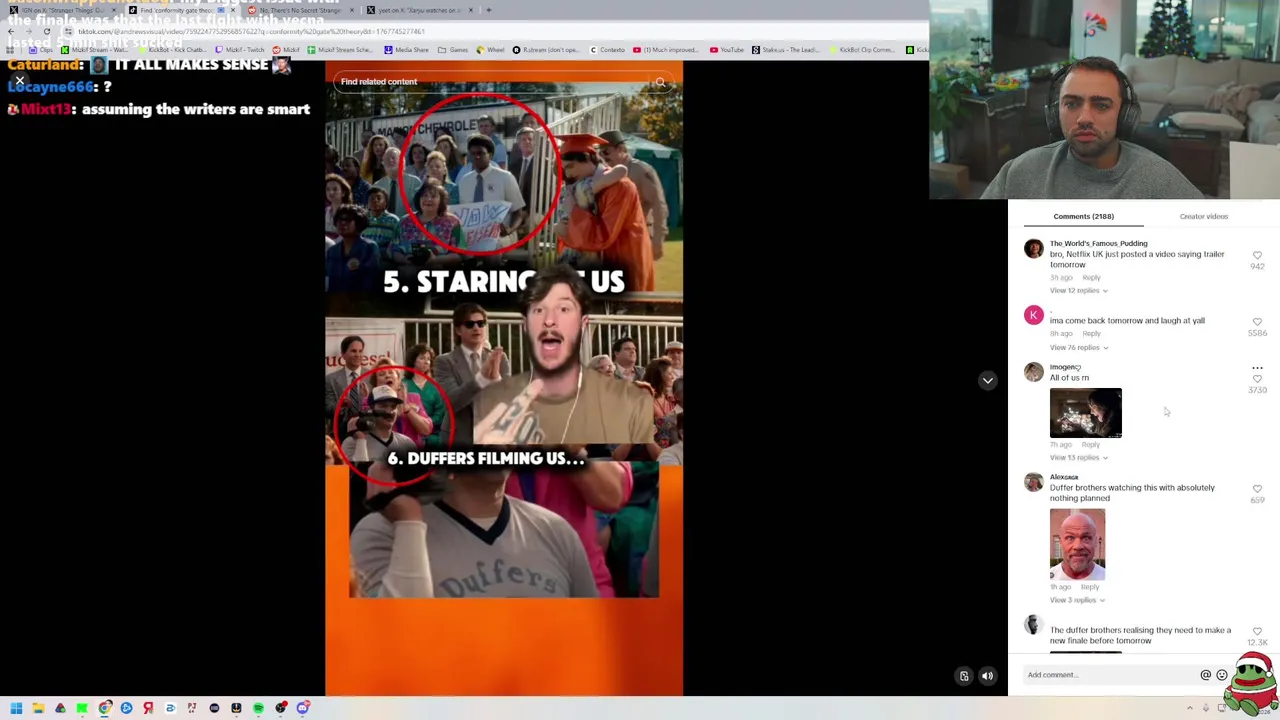
Task: Like the 'absolutely nothing planned' comment
Action: 1257,489
